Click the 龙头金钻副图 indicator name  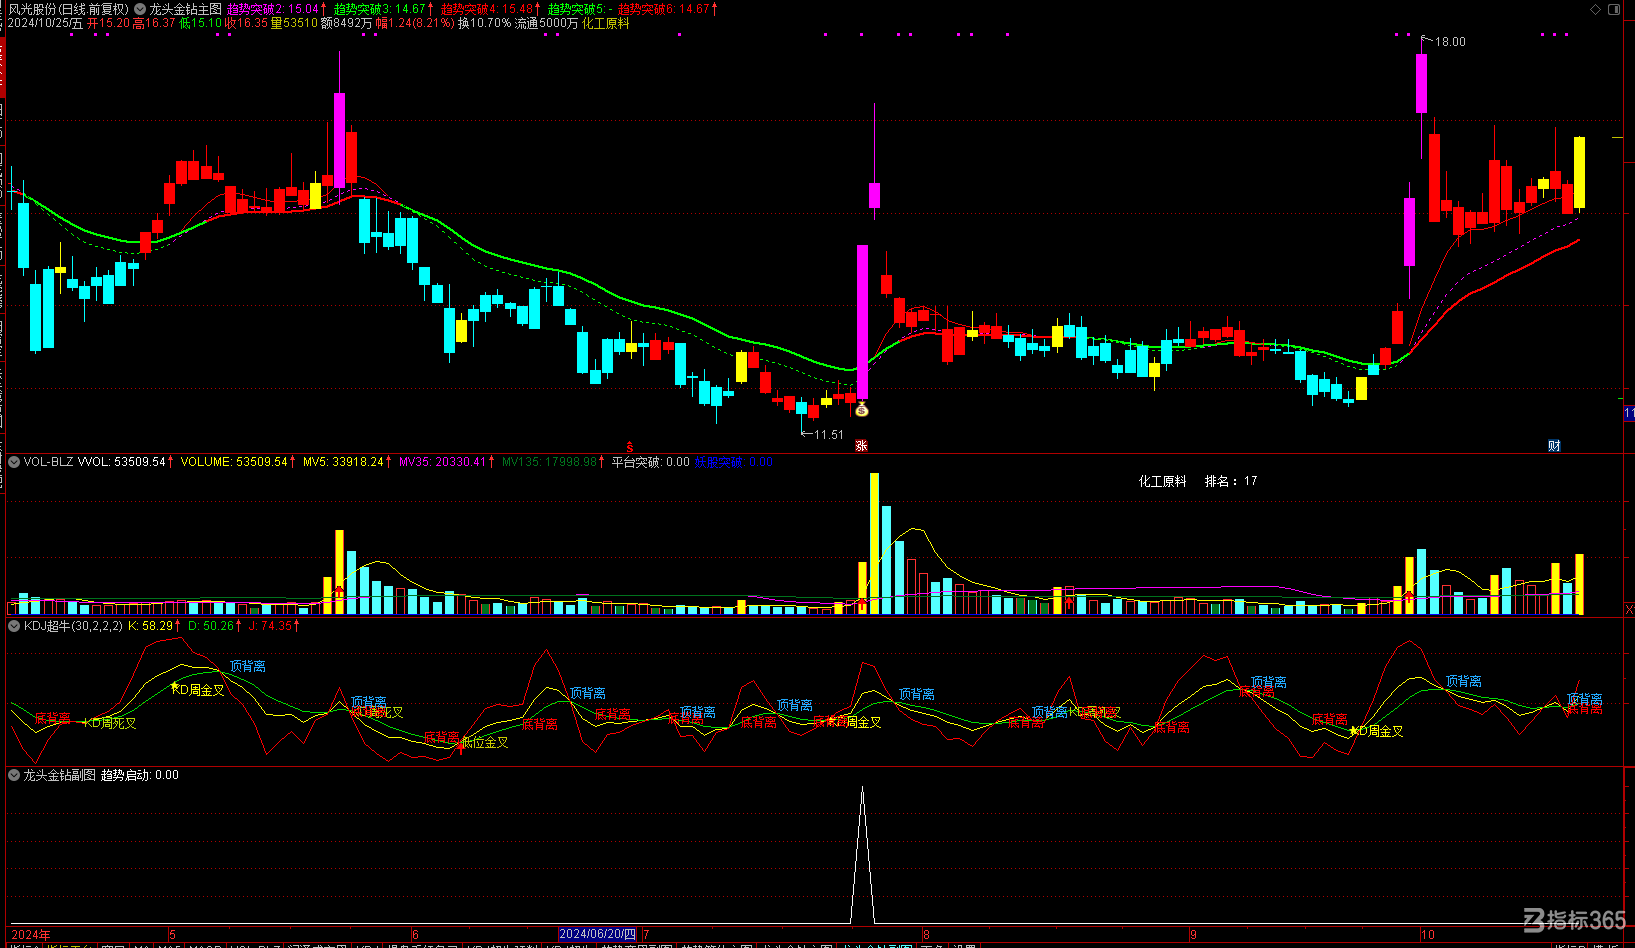pos(60,775)
